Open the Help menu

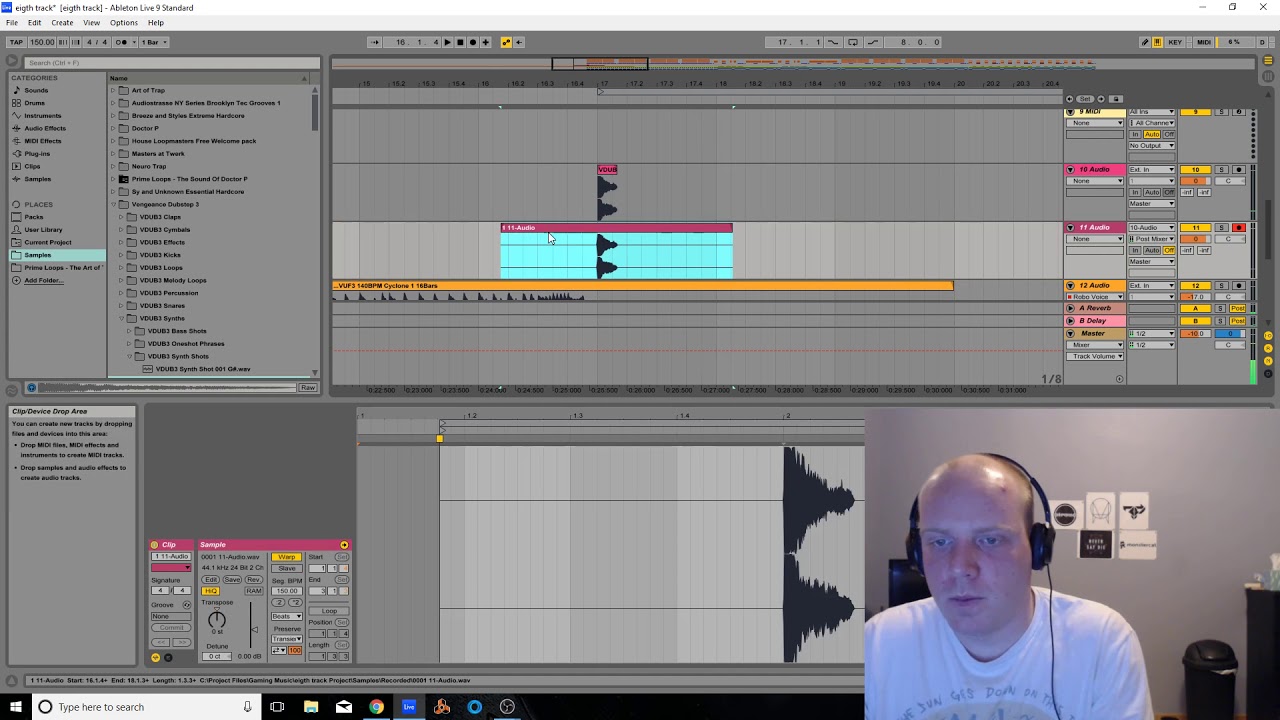pos(156,23)
